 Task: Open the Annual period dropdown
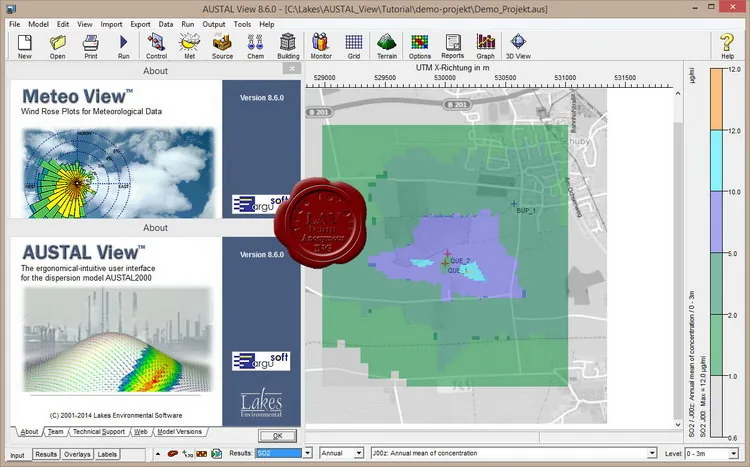tap(358, 453)
